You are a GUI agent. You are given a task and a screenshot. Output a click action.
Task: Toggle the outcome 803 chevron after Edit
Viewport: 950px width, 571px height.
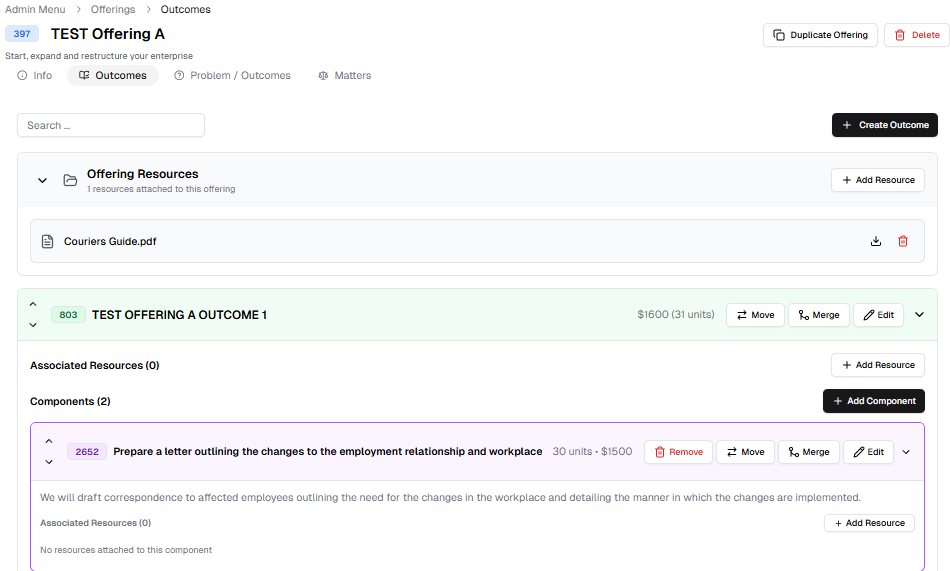pyautogui.click(x=919, y=315)
